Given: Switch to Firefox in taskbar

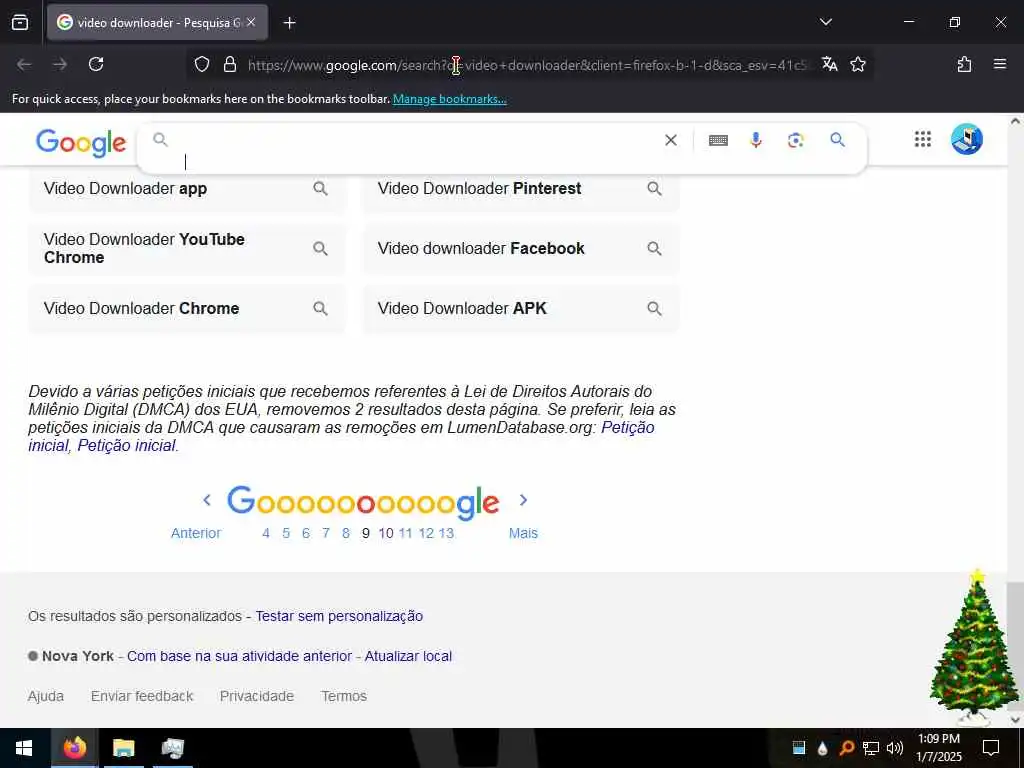Looking at the screenshot, I should [74, 748].
